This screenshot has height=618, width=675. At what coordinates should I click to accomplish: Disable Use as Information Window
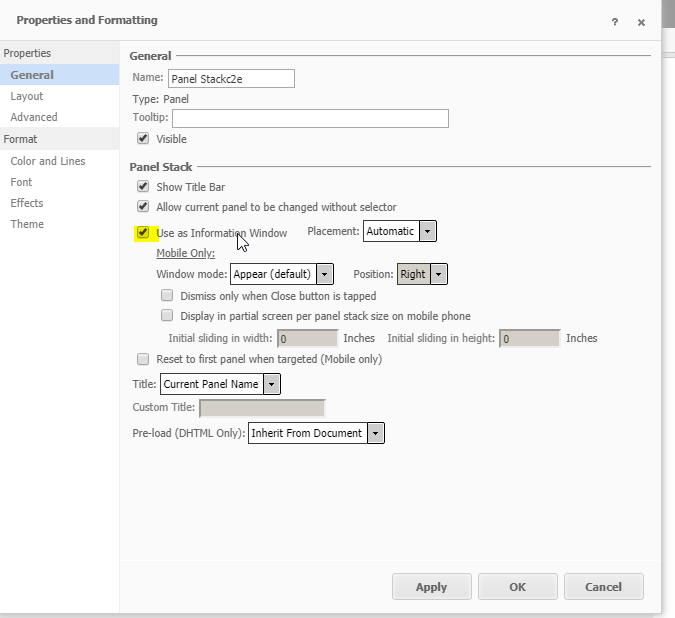(x=143, y=233)
